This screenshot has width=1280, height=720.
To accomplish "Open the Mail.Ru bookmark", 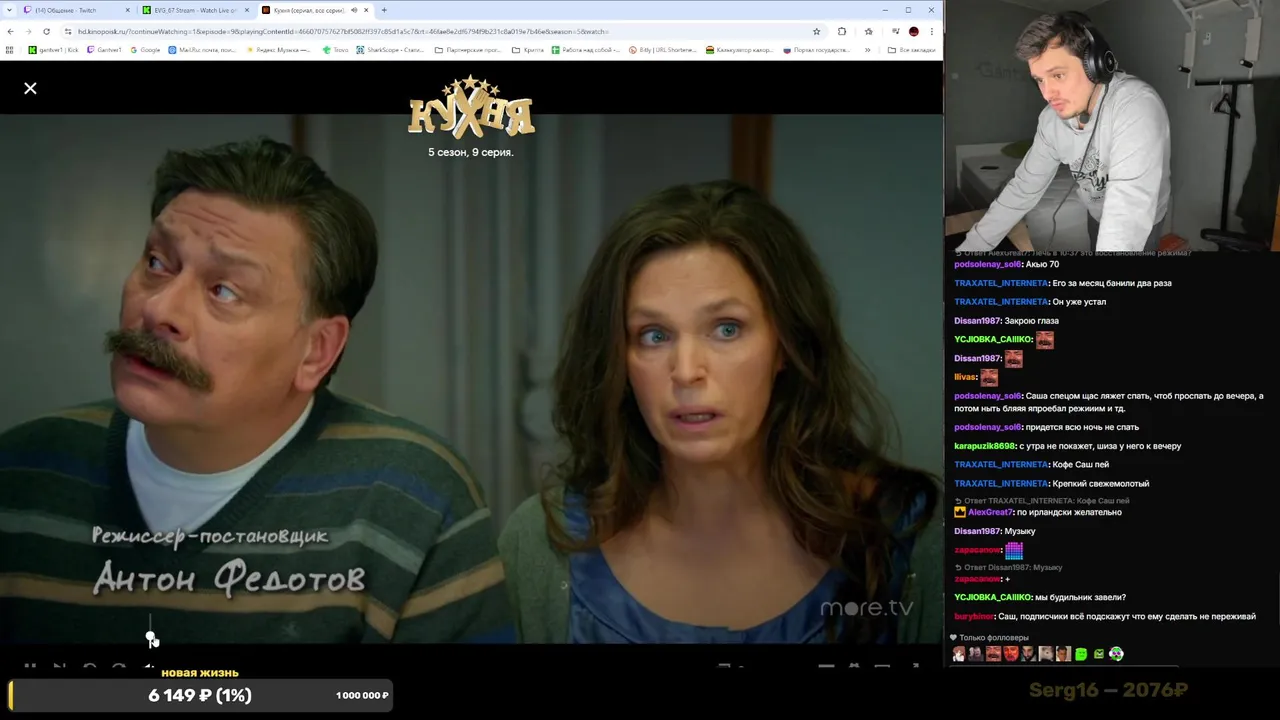I will pos(202,49).
